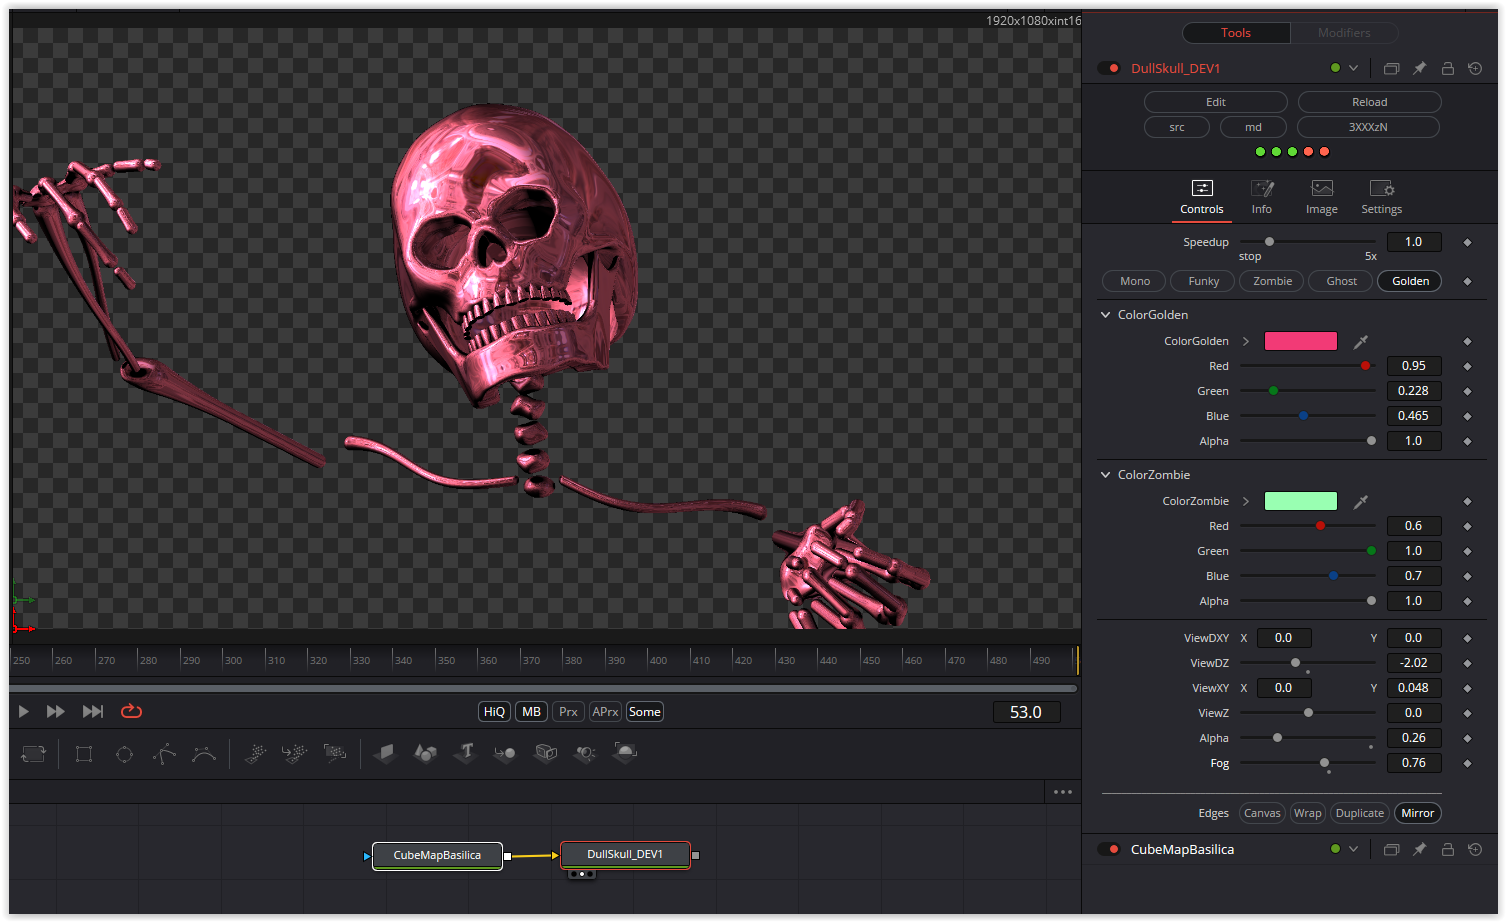The image size is (1506, 922).
Task: Pin the DullSkull_DEV1 inspector panel
Action: point(1419,68)
